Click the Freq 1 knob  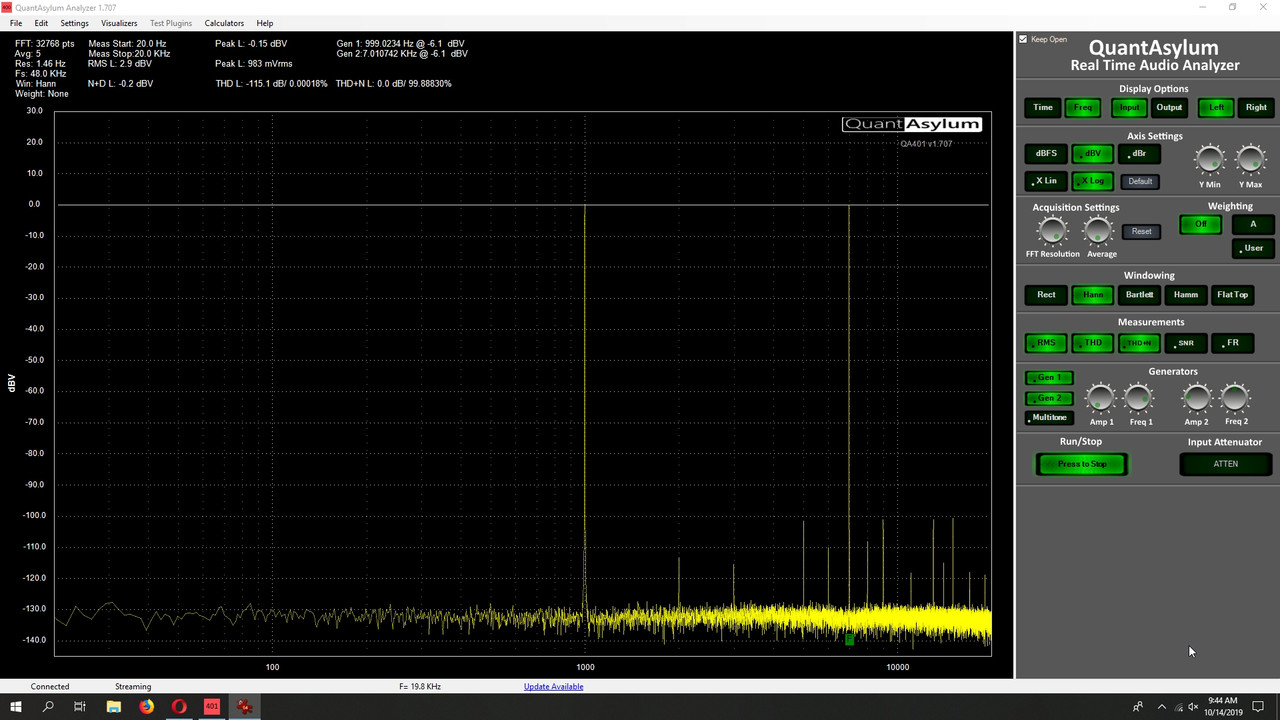(x=1140, y=398)
